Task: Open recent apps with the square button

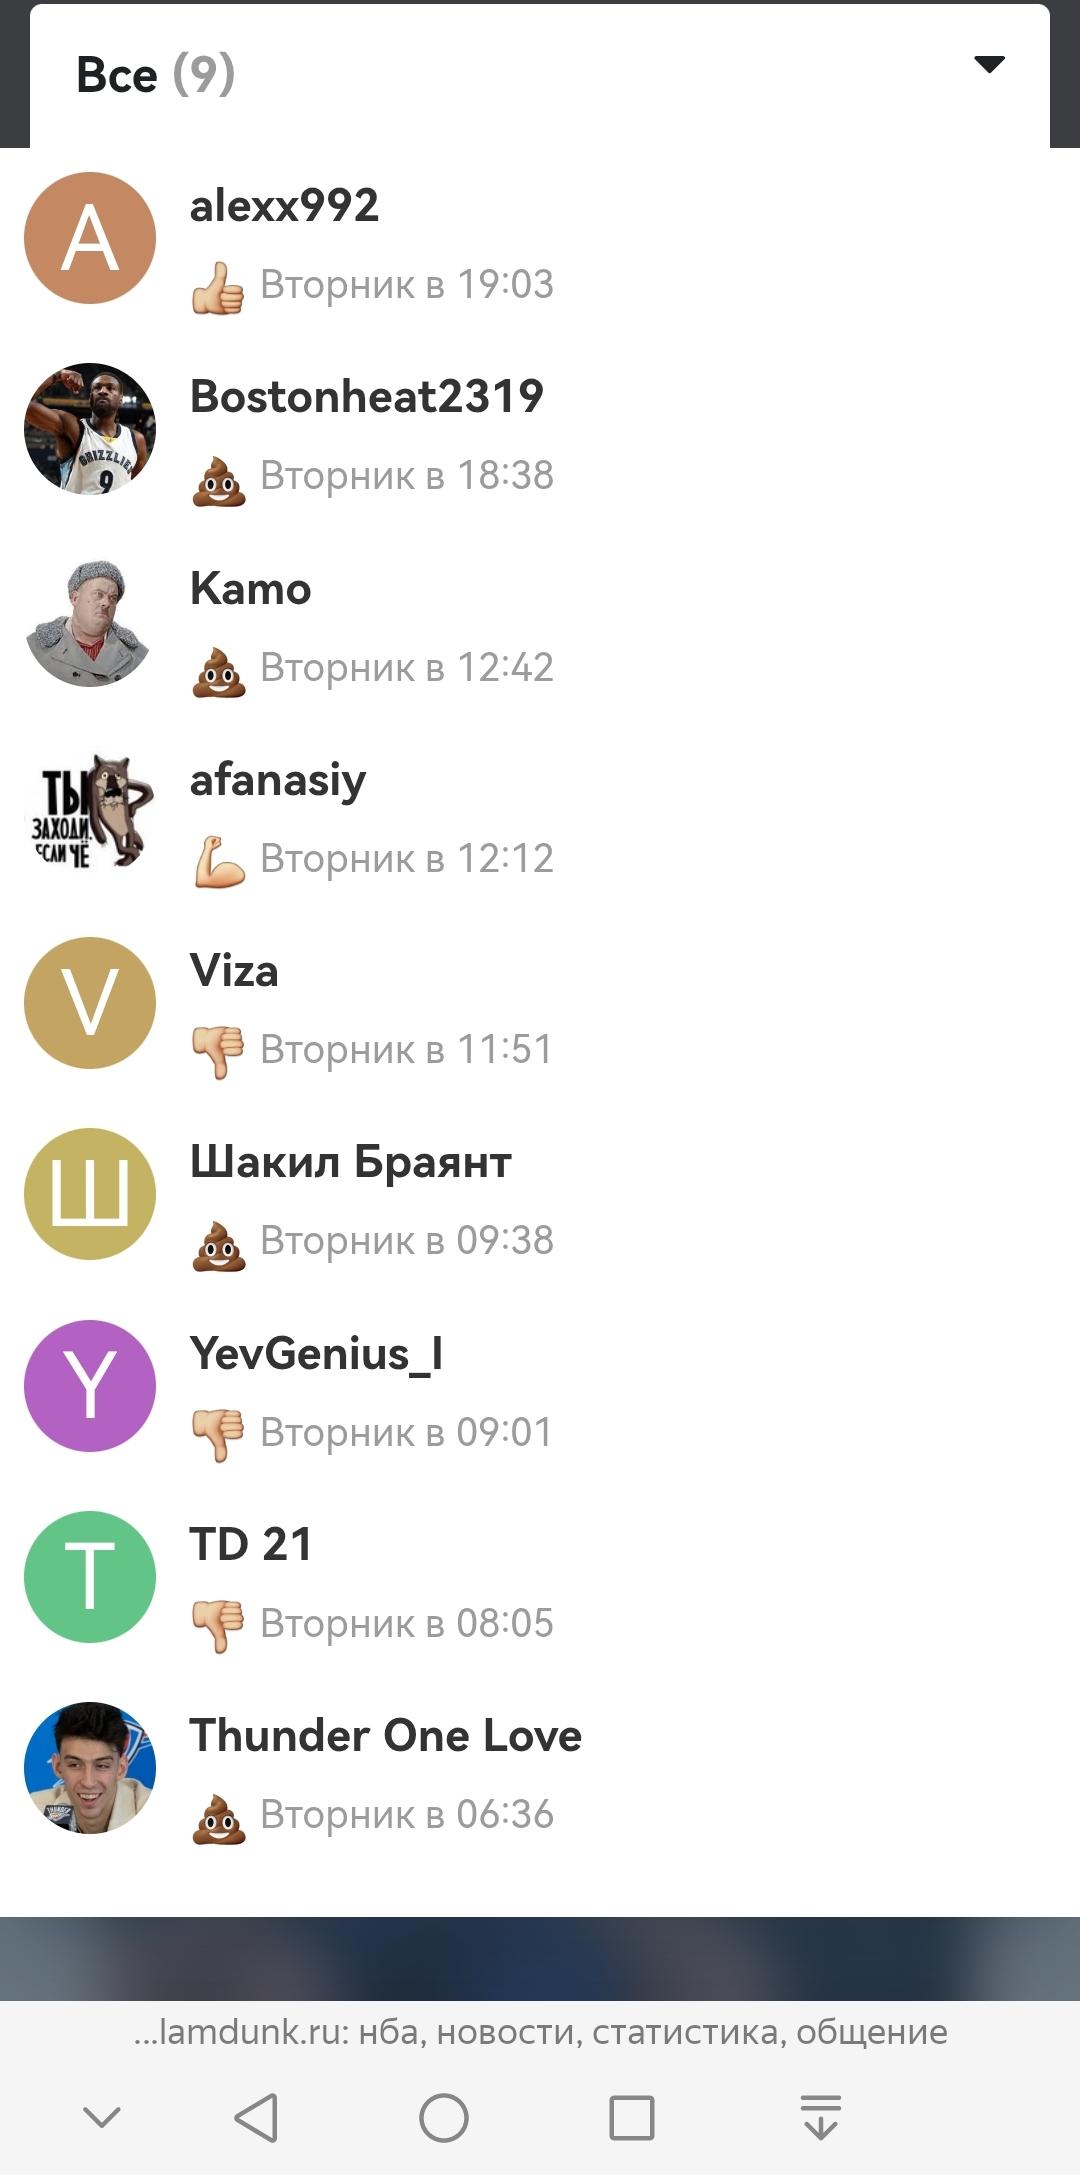Action: pyautogui.click(x=632, y=2117)
